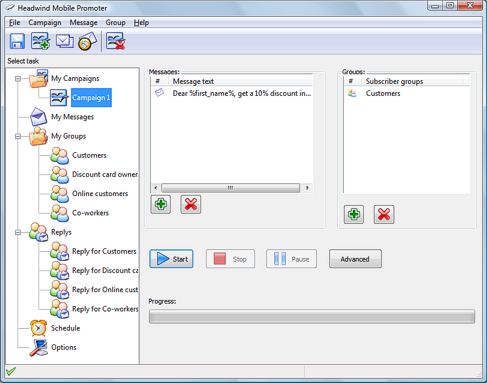487x383 pixels.
Task: Click the Pause button
Action: tap(291, 259)
